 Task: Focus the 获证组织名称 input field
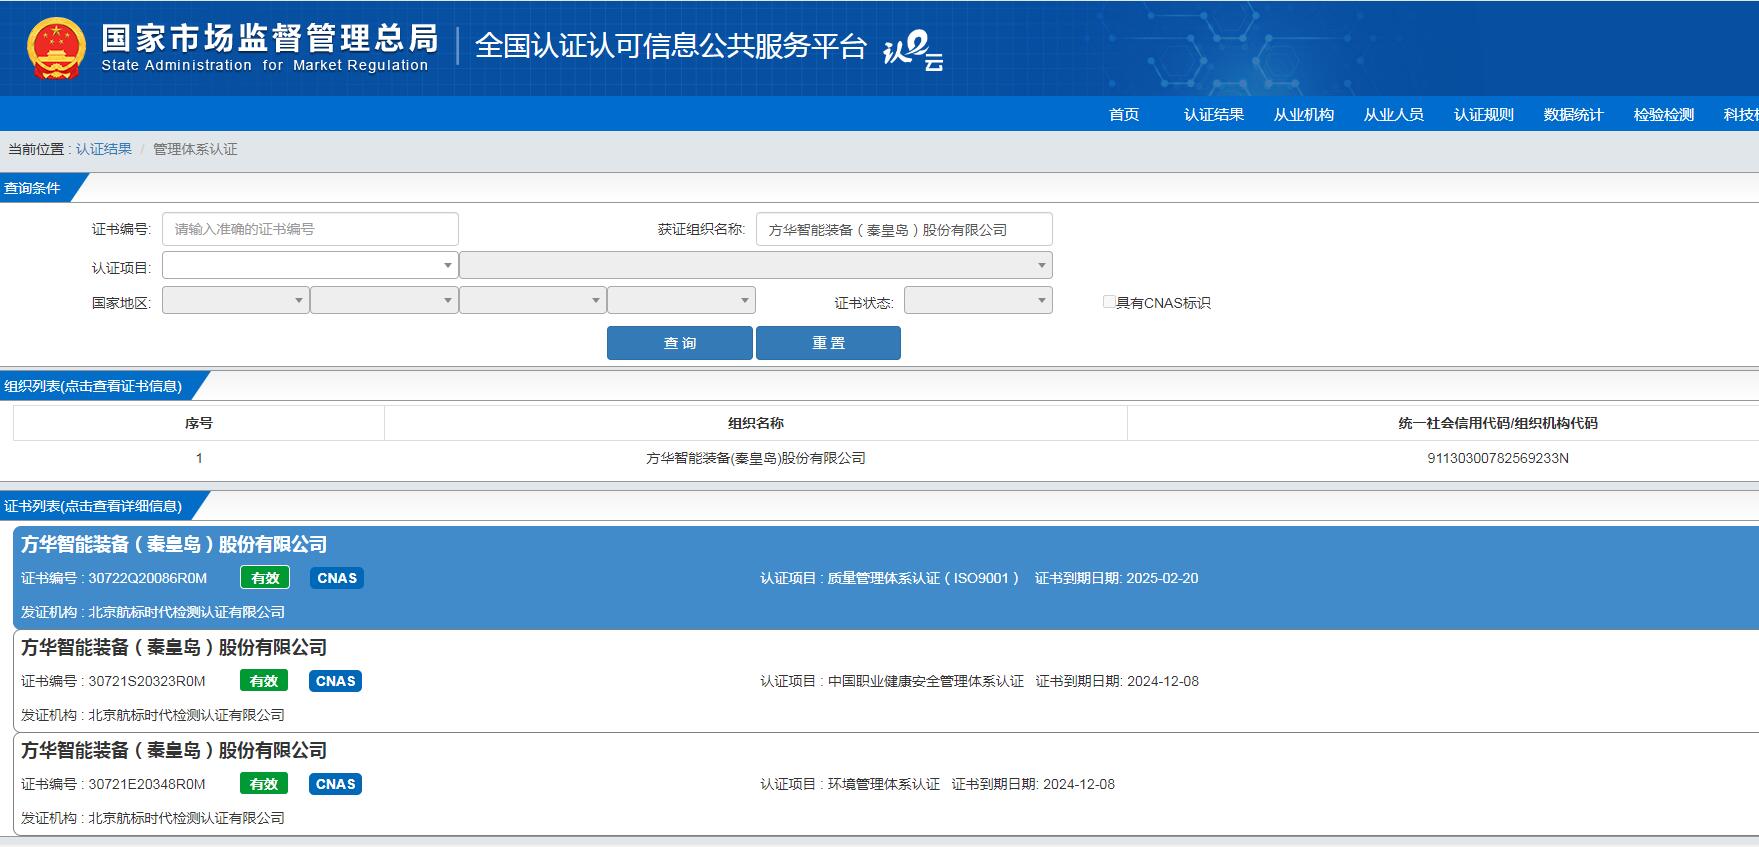(x=904, y=229)
